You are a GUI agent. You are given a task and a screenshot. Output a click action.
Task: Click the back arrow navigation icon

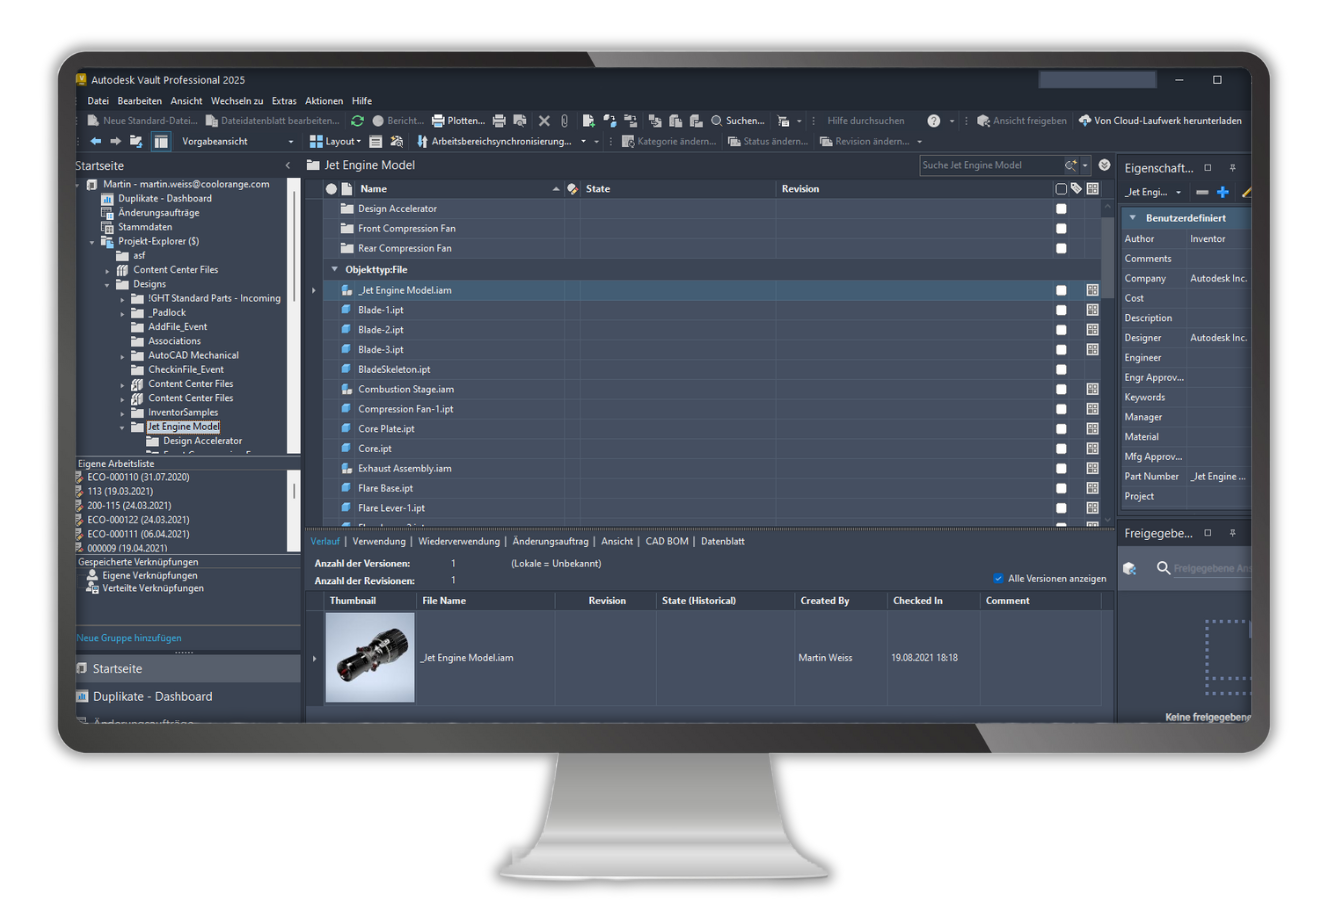point(96,142)
